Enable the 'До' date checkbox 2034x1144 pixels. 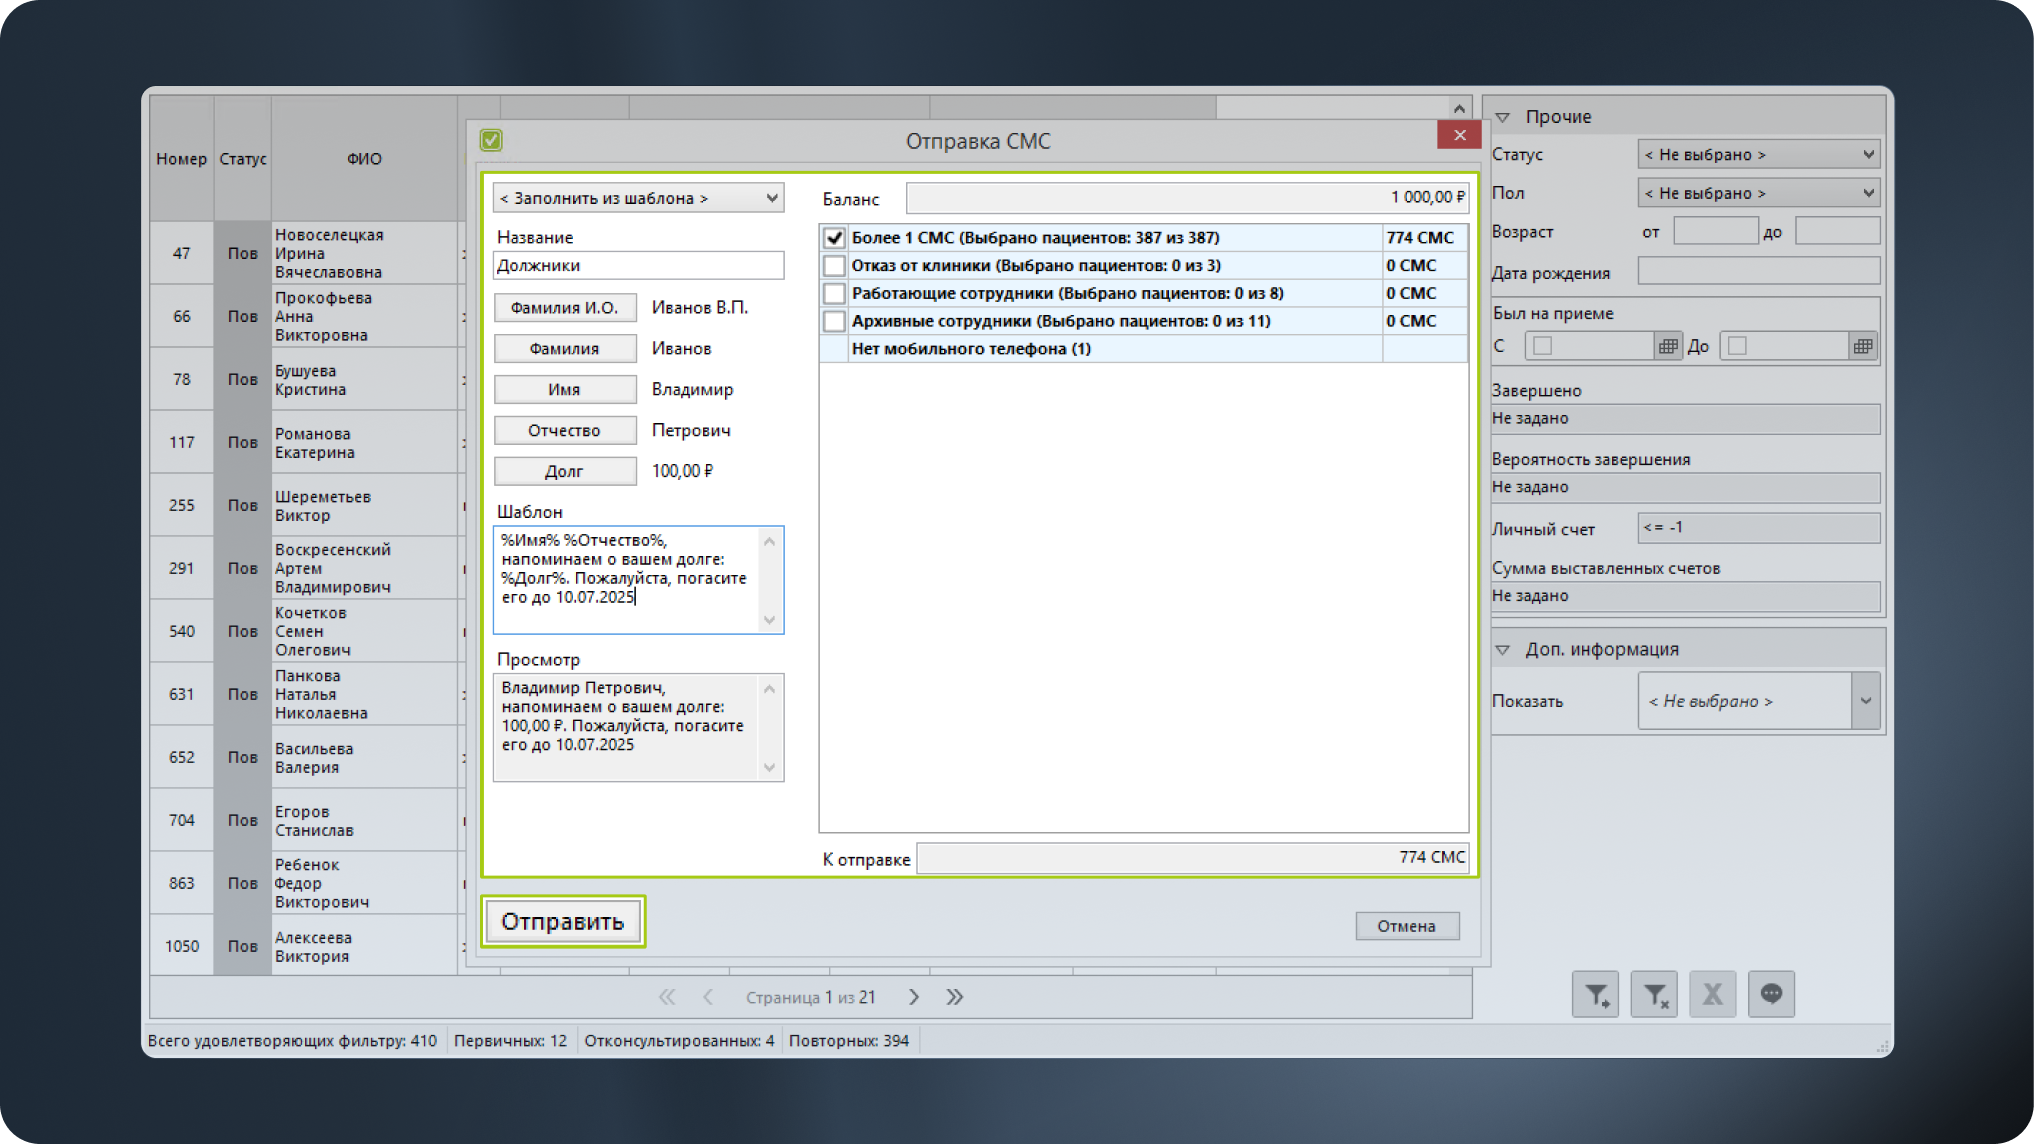click(x=1737, y=346)
